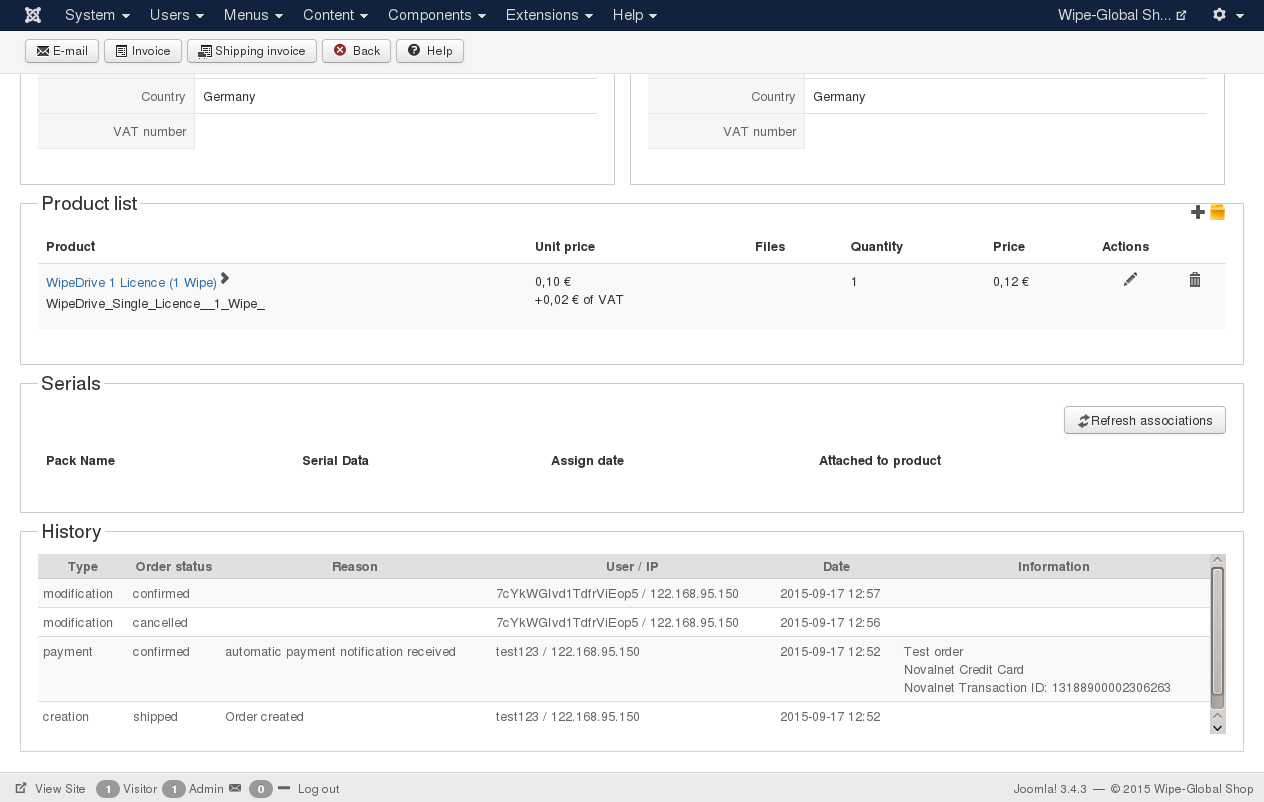
Task: Click the History table scrollbar down arrow
Action: [x=1217, y=727]
